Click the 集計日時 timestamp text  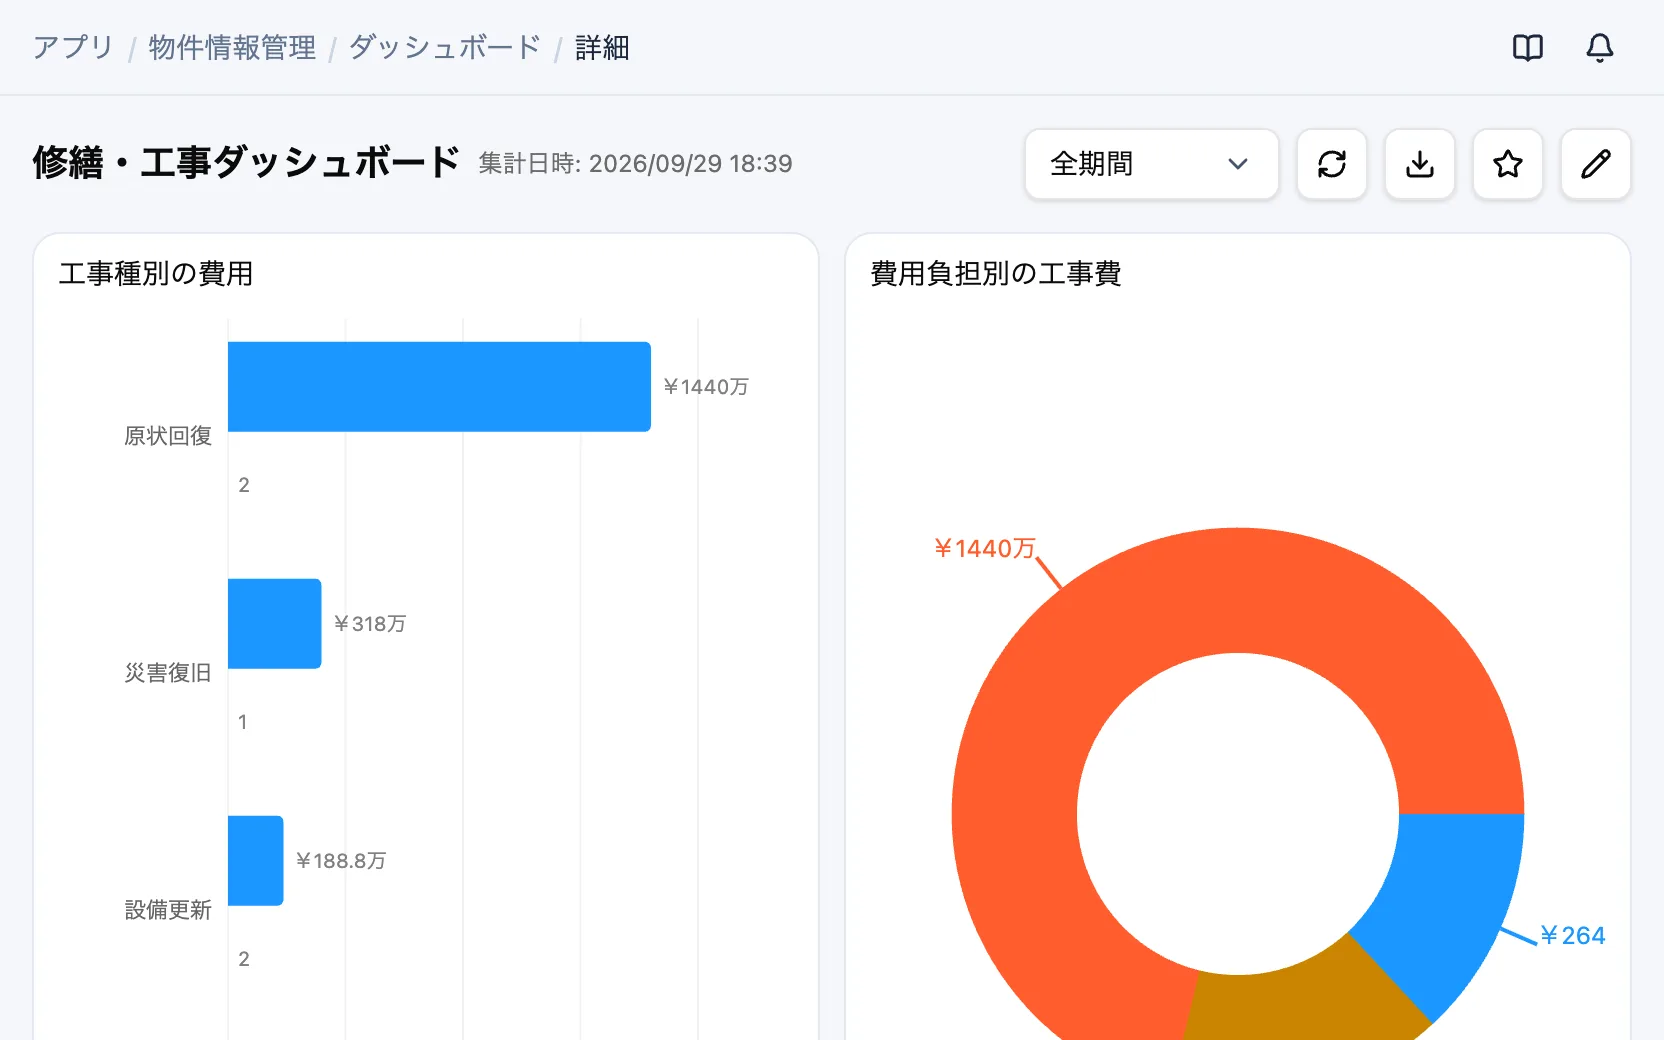click(x=635, y=164)
